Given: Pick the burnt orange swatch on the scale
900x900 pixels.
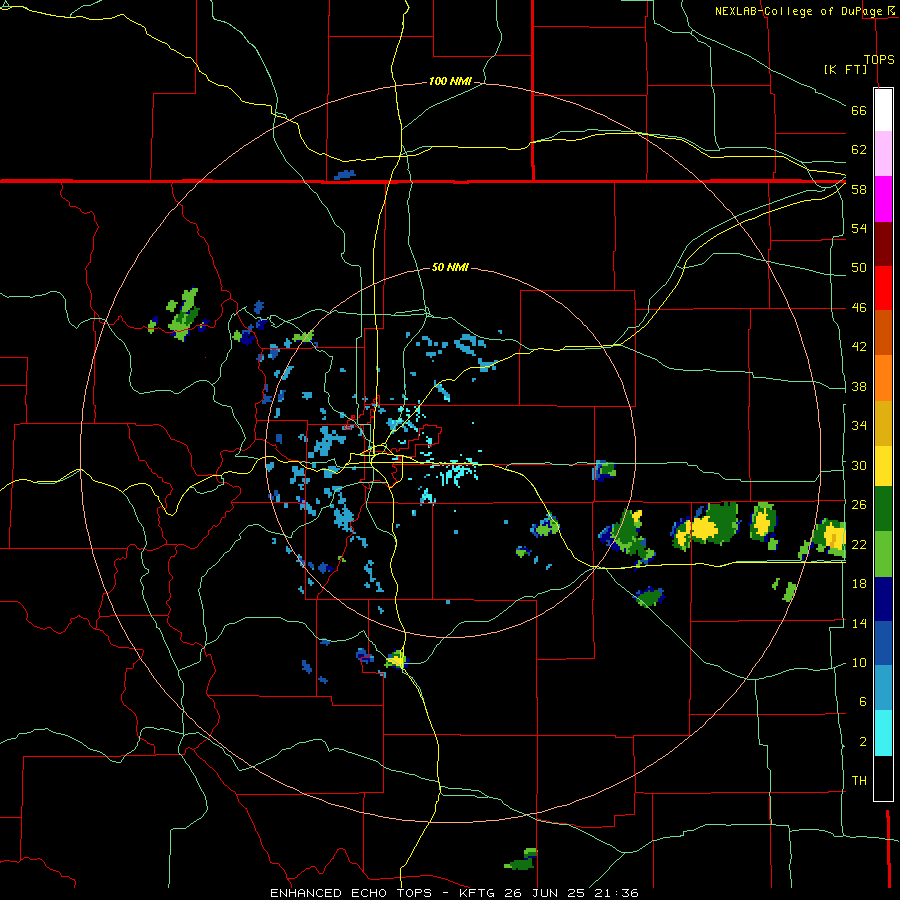Looking at the screenshot, I should pyautogui.click(x=883, y=332).
